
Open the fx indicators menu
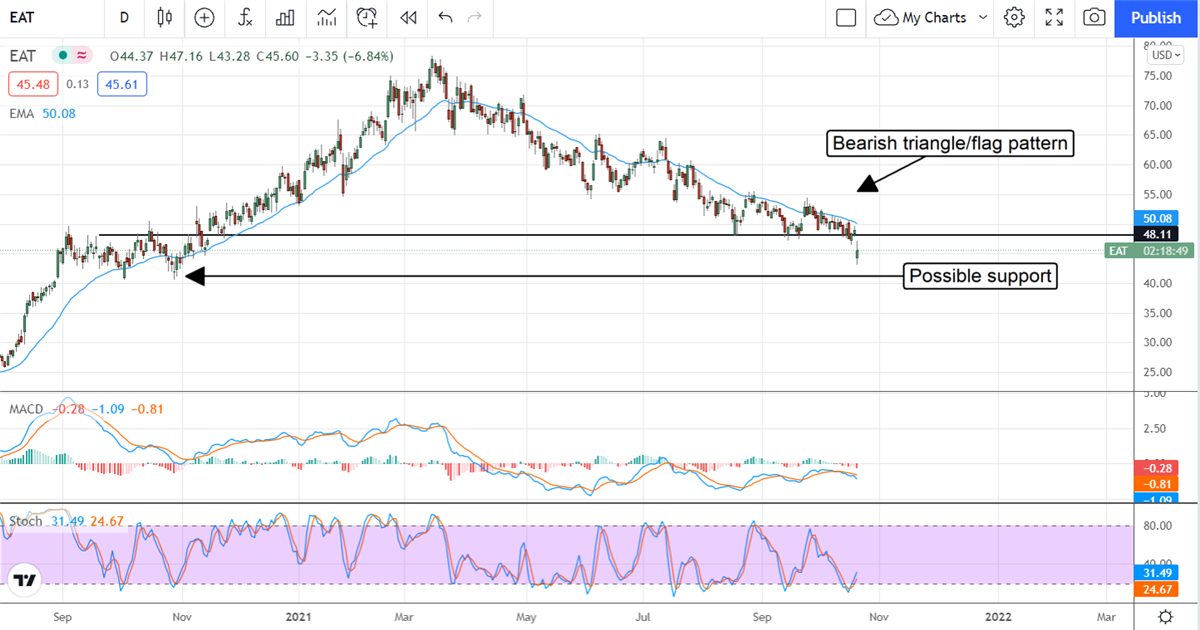[x=245, y=17]
